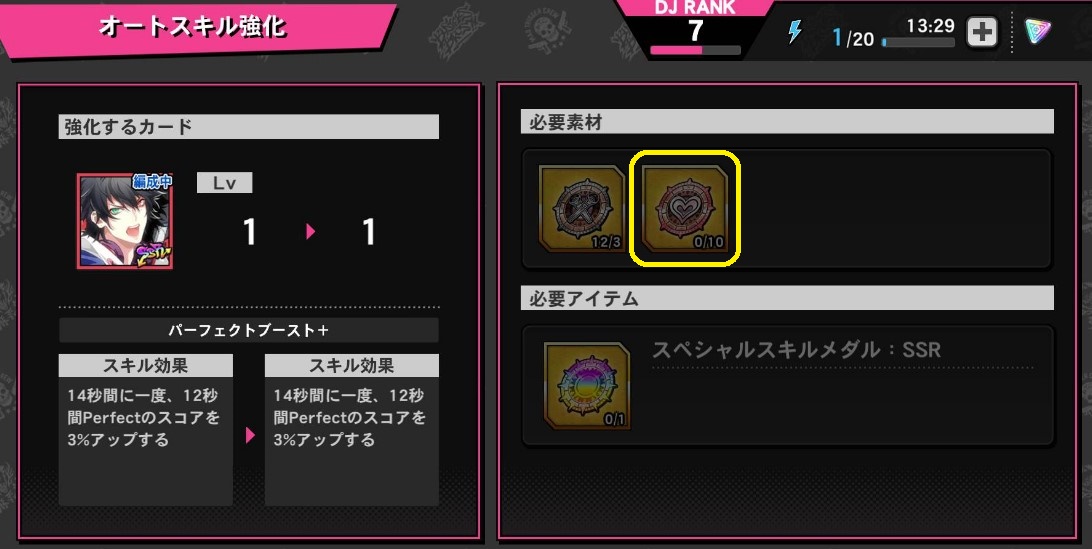The image size is (1092, 549).
Task: Tap the blue lightning stamina icon
Action: click(x=795, y=32)
